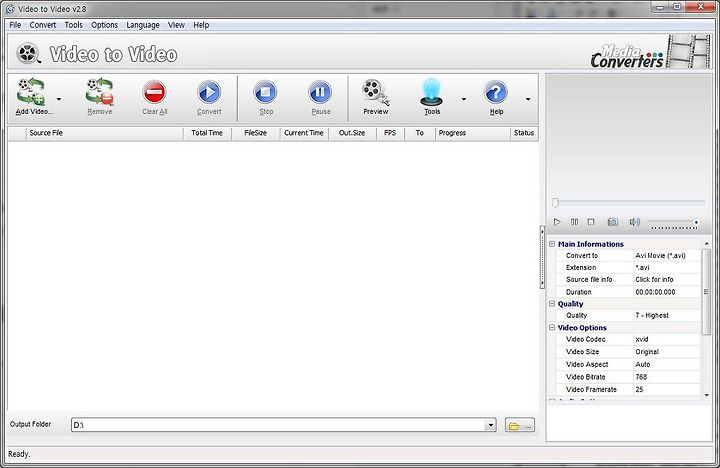Click the Add Video toolbar icon

pos(31,92)
